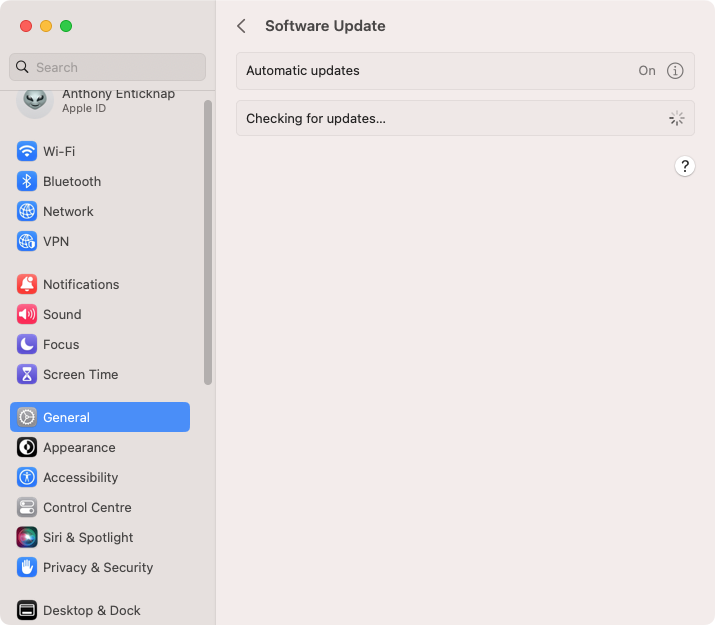This screenshot has width=715, height=625.
Task: Open Siri & Spotlight icon
Action: (x=27, y=537)
